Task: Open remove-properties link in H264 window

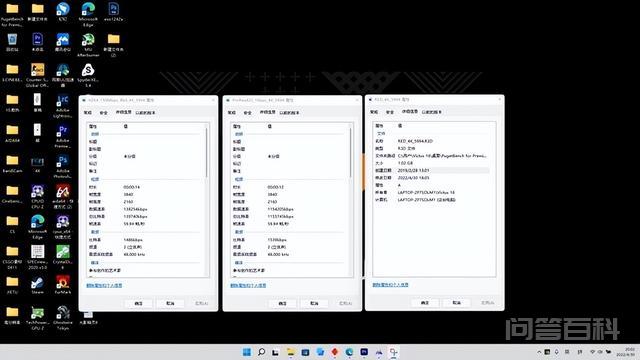Action: (x=104, y=285)
